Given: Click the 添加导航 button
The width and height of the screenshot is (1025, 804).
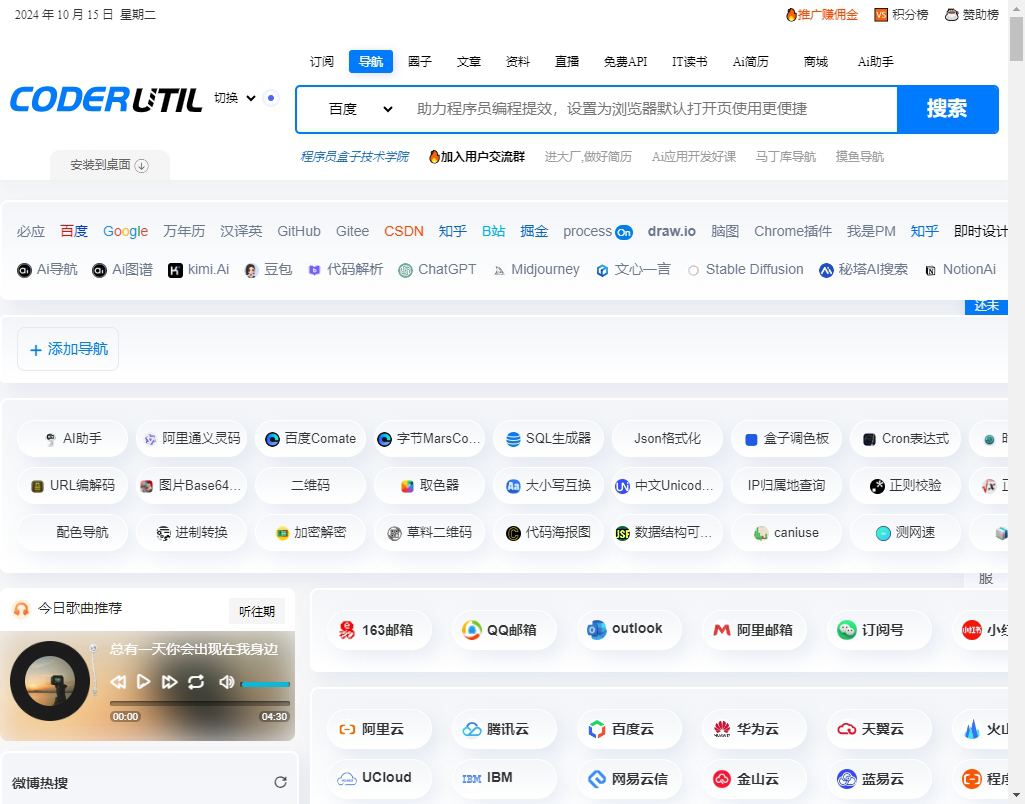Looking at the screenshot, I should (68, 349).
